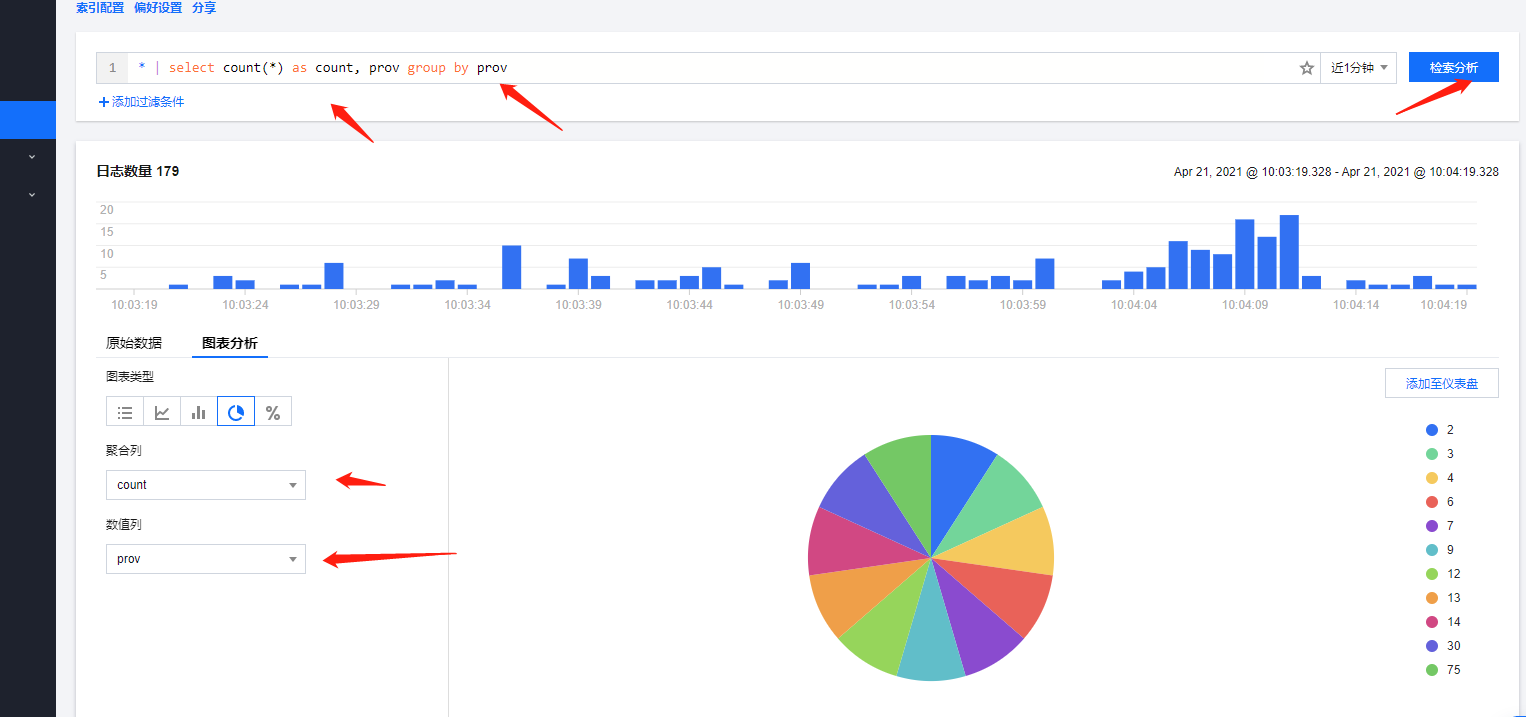Star the current query as favorite
Viewport: 1526px width, 717px height.
coord(1306,68)
